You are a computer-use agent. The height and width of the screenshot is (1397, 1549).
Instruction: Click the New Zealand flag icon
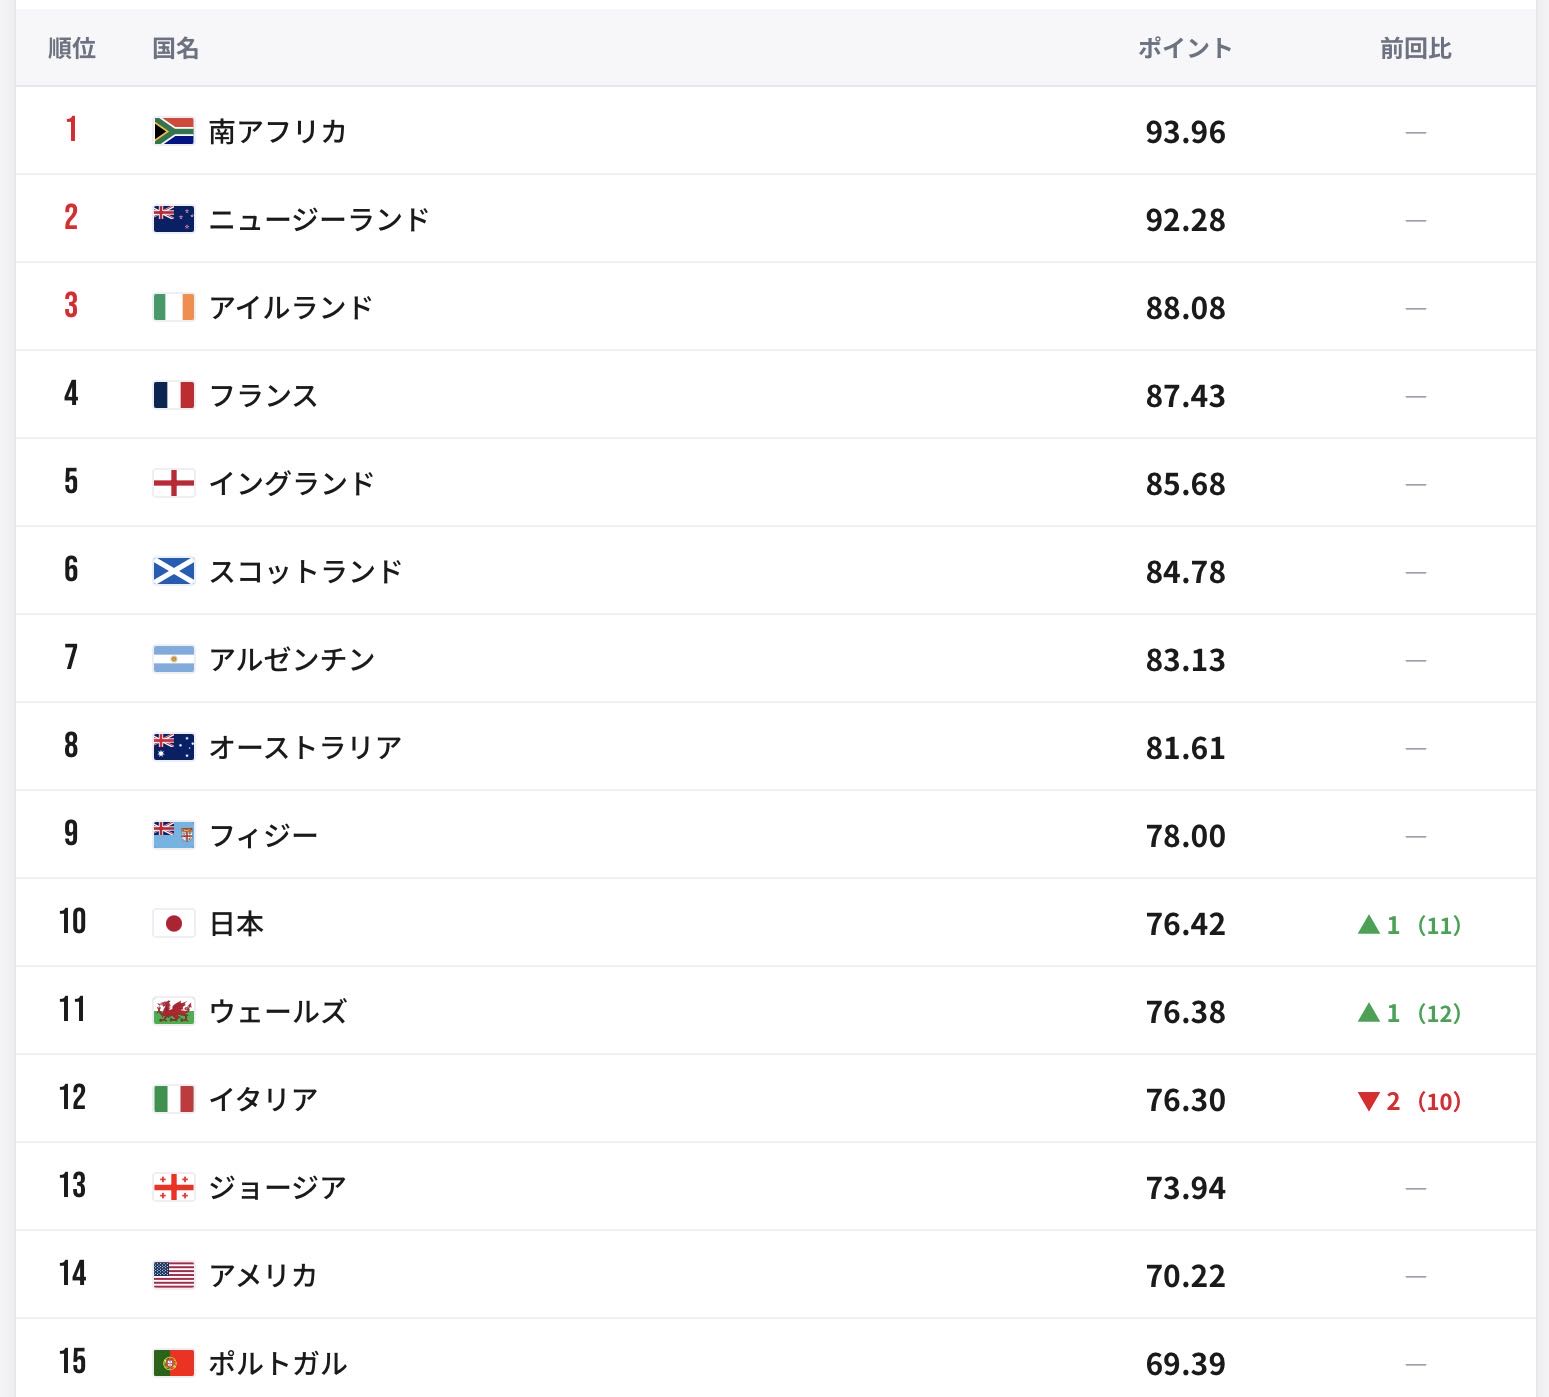[x=173, y=219]
